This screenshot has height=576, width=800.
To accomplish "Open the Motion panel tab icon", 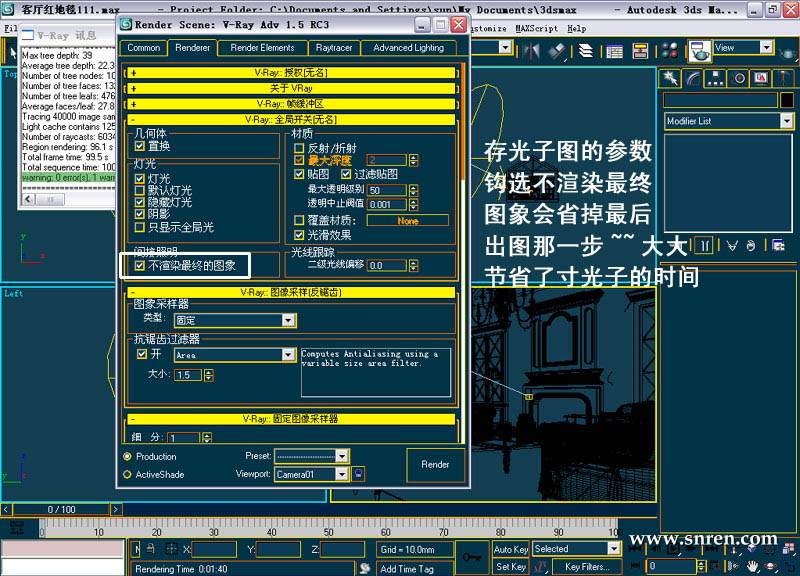I will tap(739, 79).
